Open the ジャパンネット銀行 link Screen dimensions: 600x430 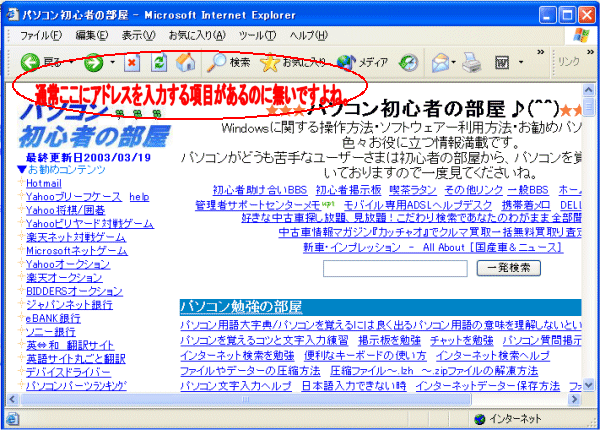pyautogui.click(x=69, y=305)
